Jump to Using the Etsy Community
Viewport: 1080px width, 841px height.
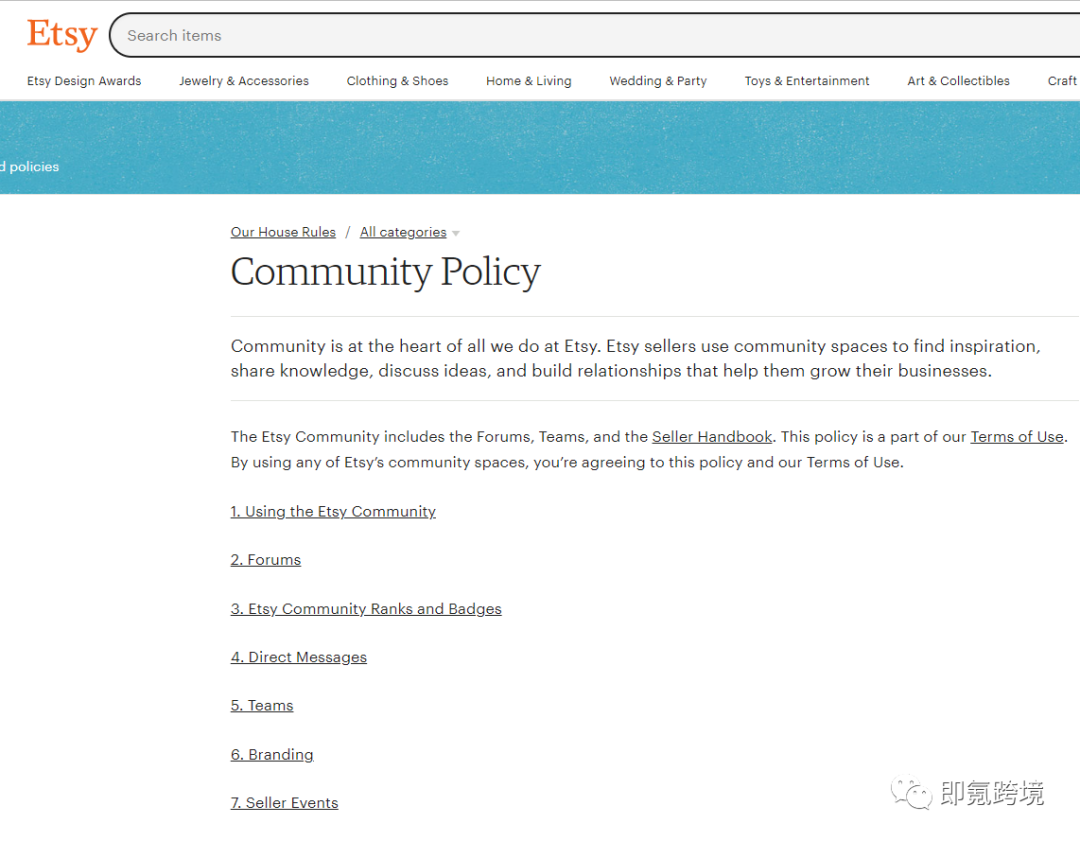coord(333,512)
